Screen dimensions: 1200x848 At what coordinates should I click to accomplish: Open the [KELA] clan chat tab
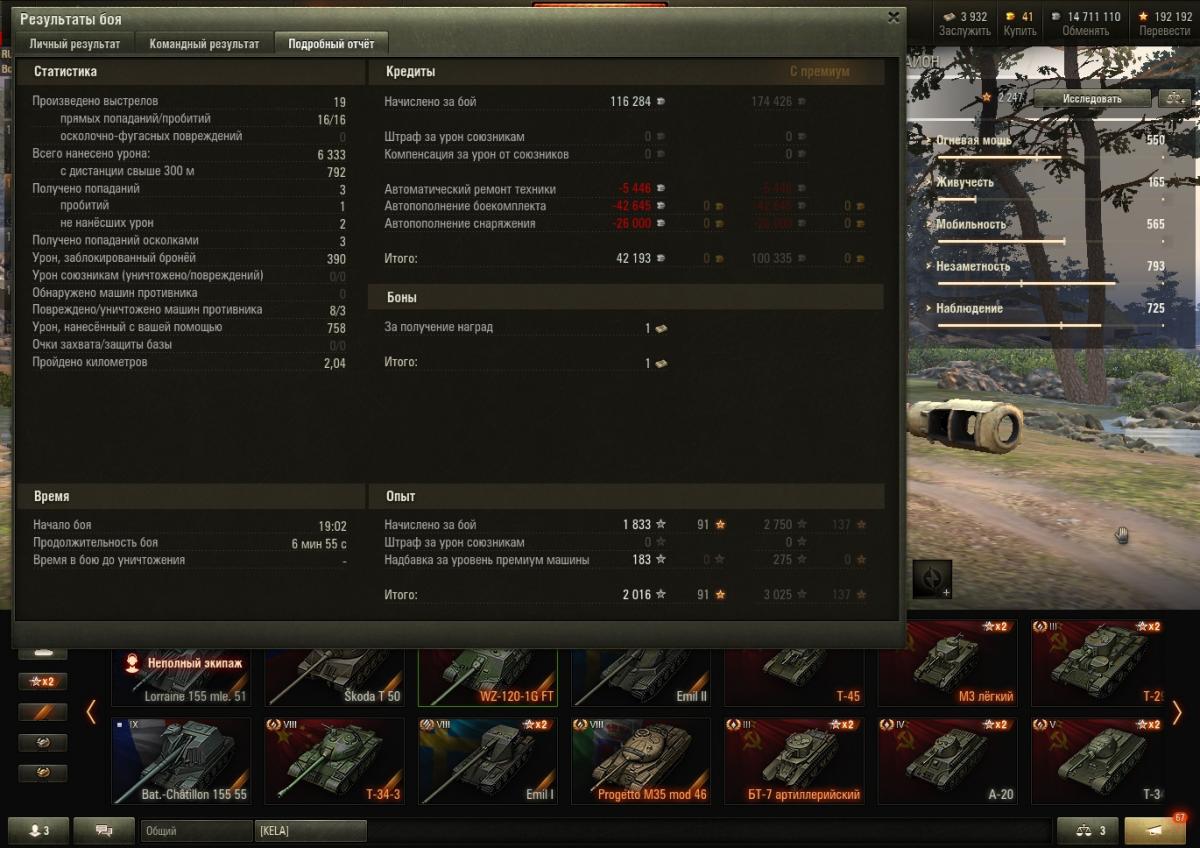(310, 831)
